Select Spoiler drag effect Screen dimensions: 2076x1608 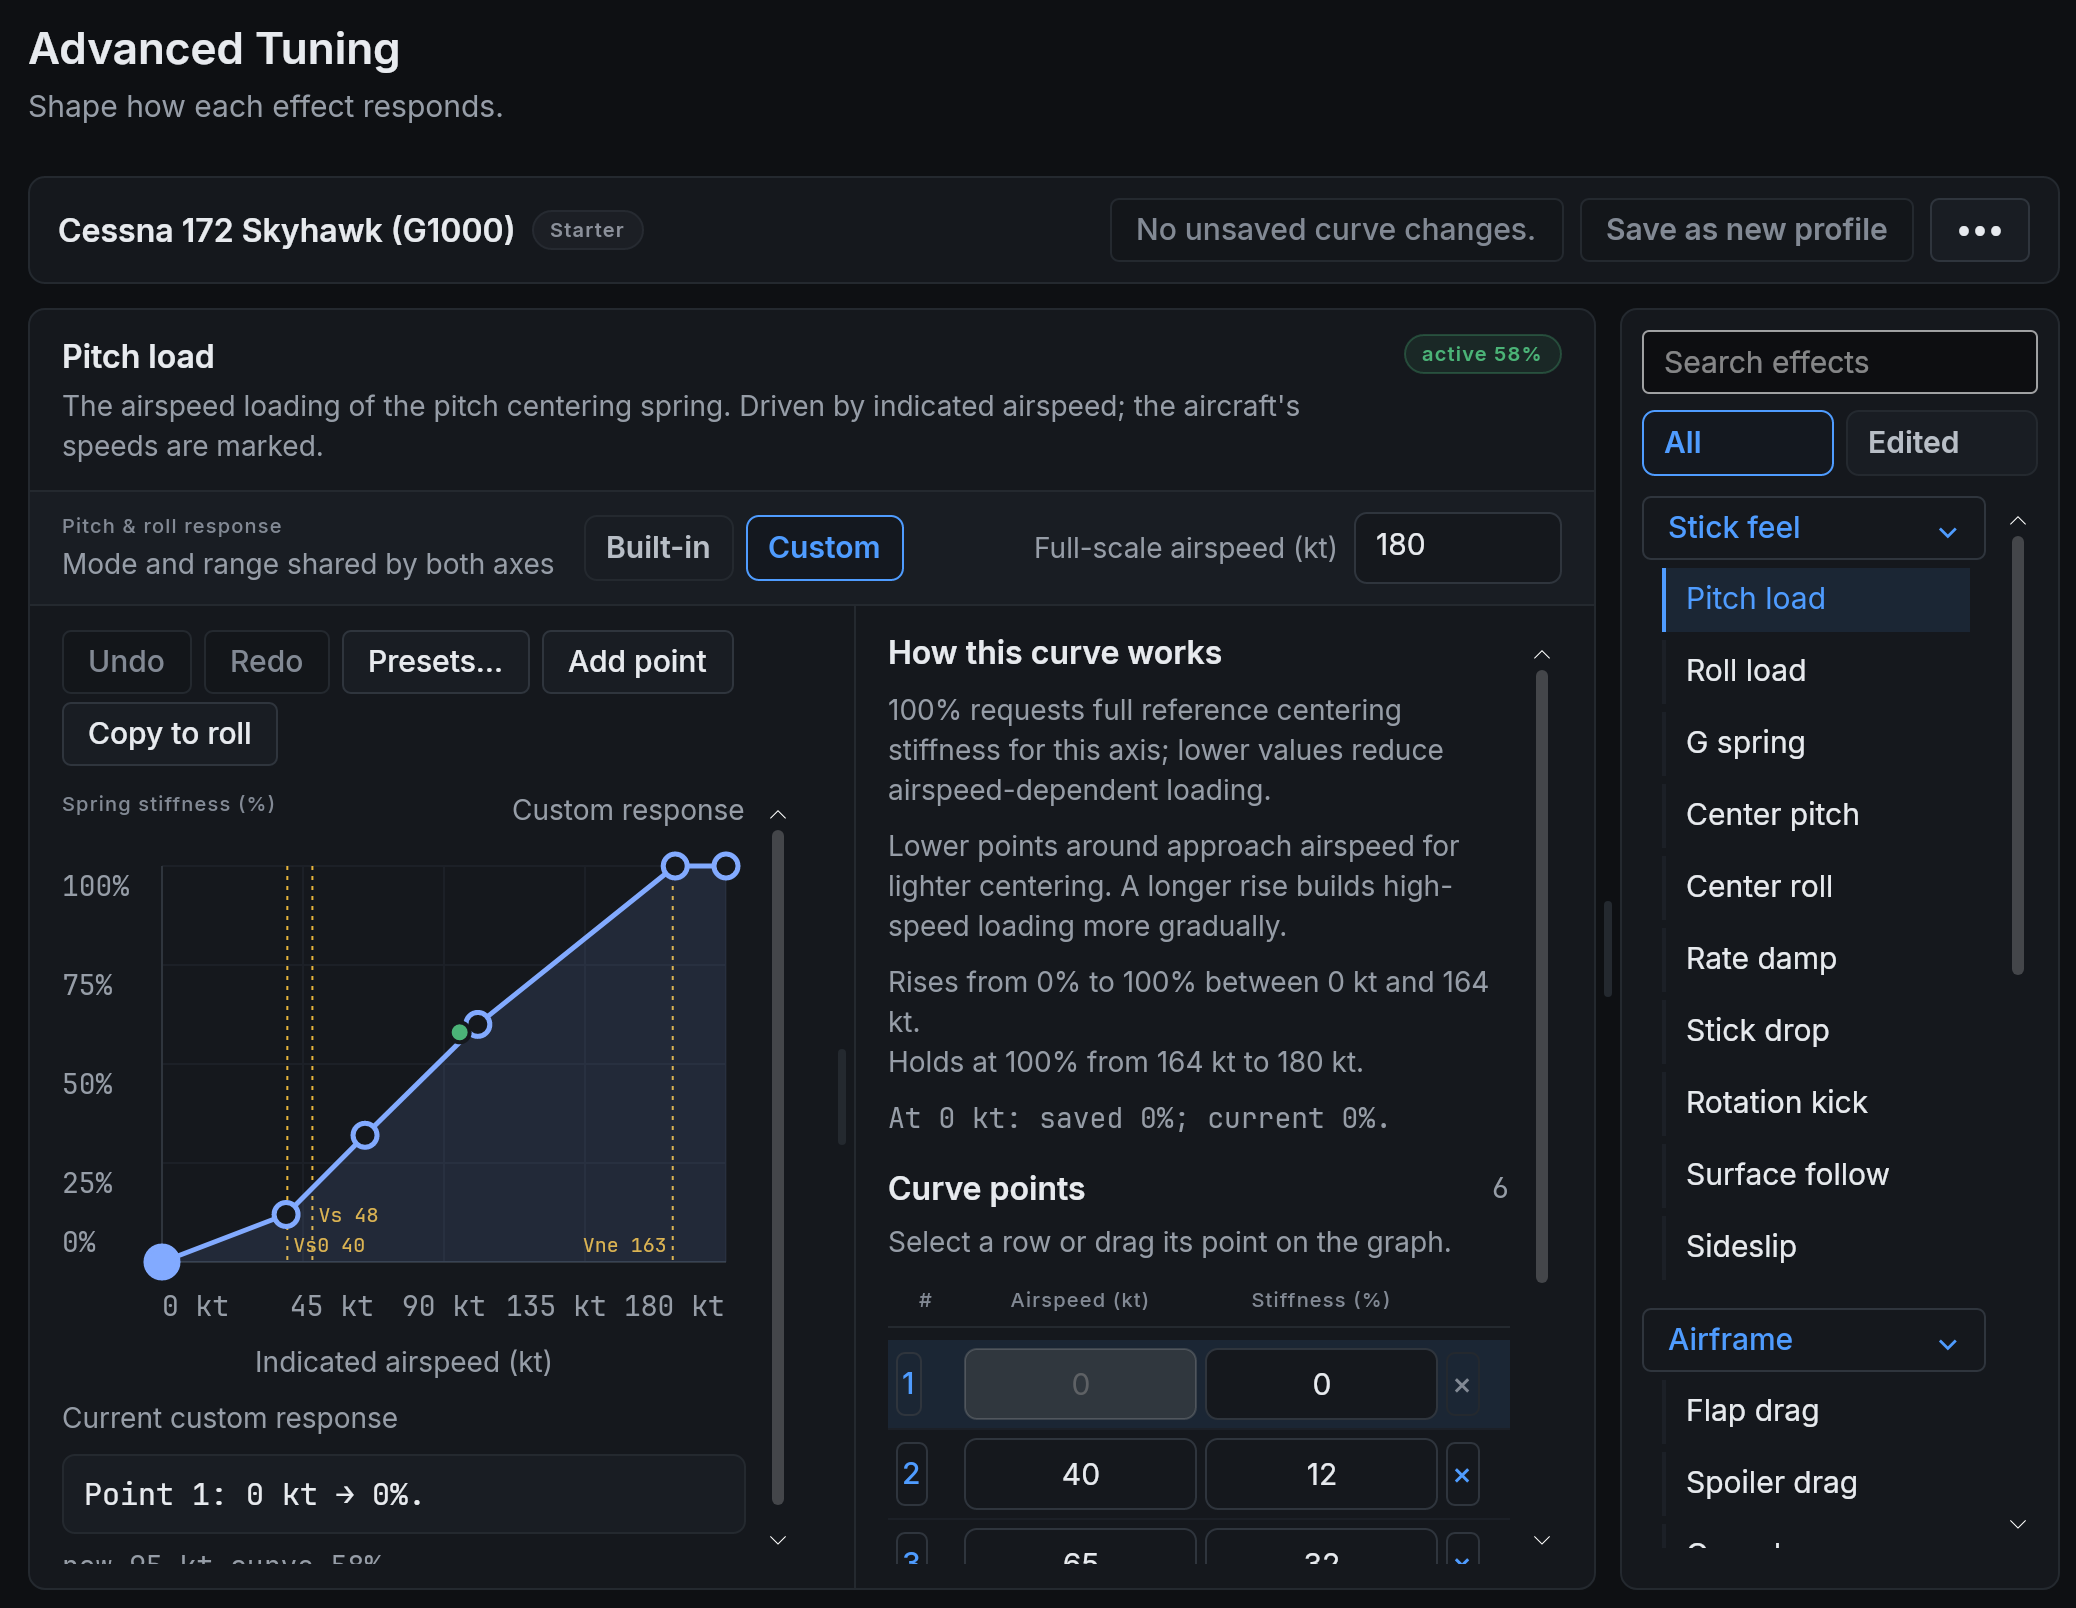tap(1816, 1483)
